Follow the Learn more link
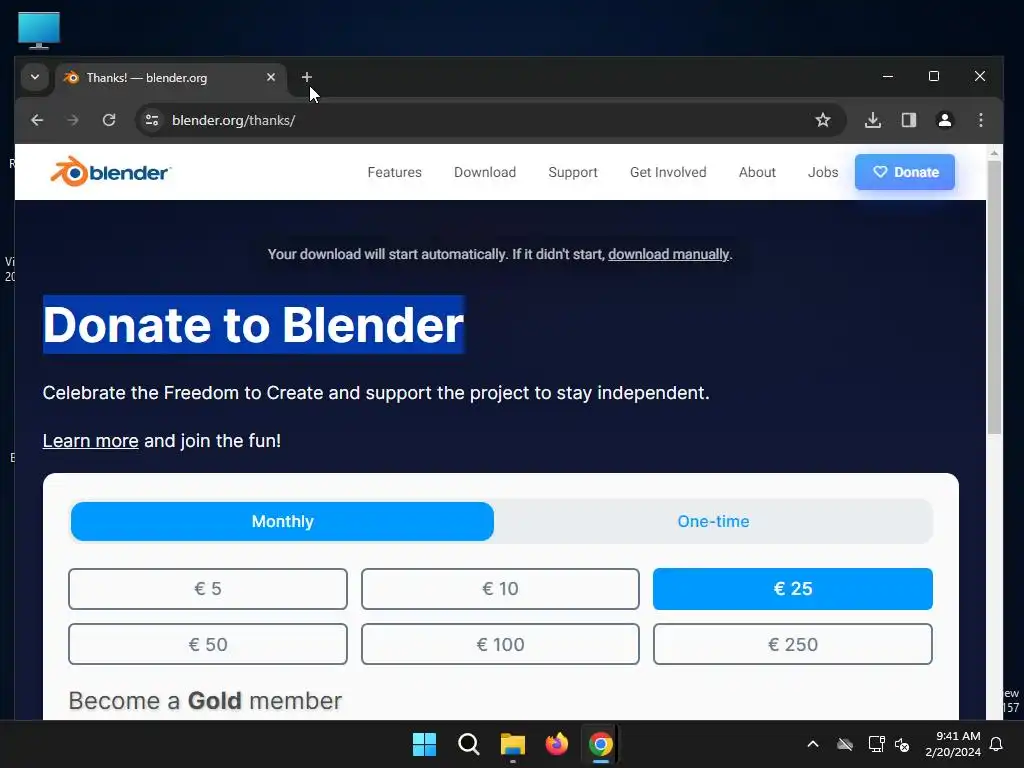The image size is (1024, 768). tap(90, 441)
